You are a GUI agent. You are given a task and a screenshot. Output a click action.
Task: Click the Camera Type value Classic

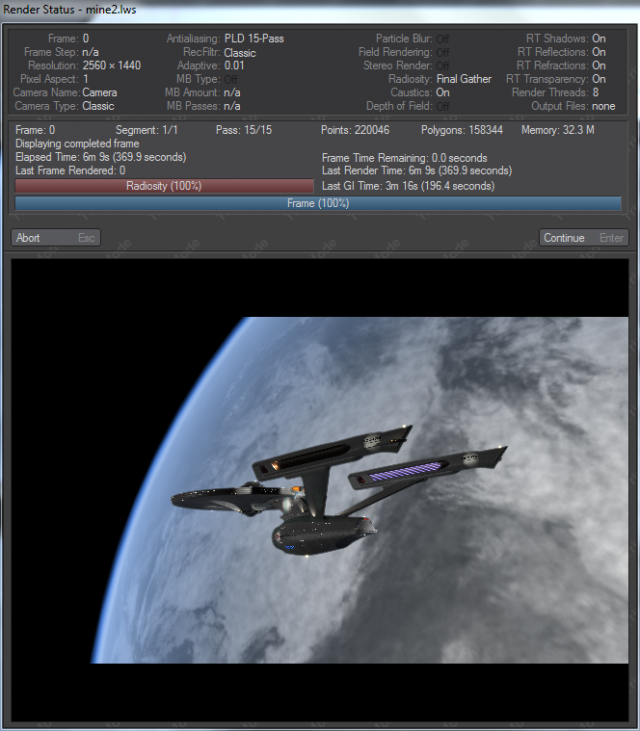98,106
